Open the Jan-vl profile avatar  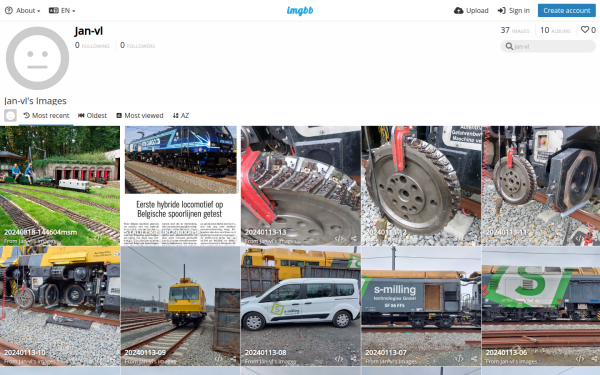[x=38, y=58]
